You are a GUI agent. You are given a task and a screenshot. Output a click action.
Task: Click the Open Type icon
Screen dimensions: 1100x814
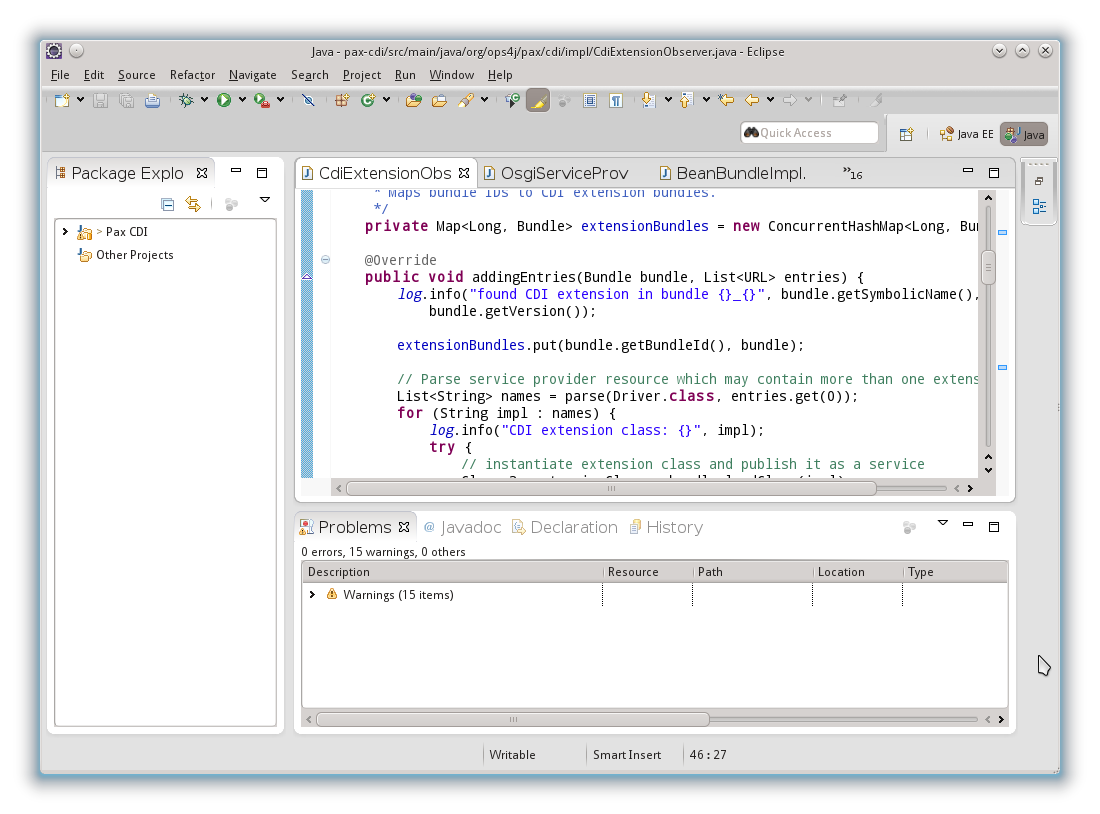tap(413, 100)
